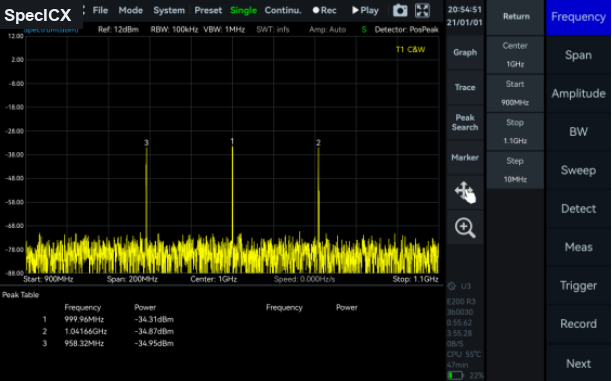Select the Record tab
Viewport: 612px width, 381px height.
coord(578,324)
